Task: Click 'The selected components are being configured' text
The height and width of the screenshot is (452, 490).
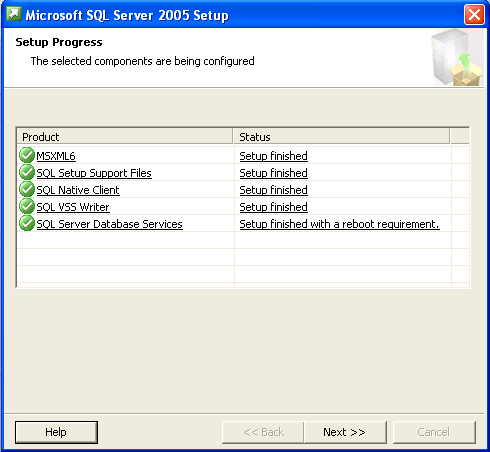Action: [143, 61]
